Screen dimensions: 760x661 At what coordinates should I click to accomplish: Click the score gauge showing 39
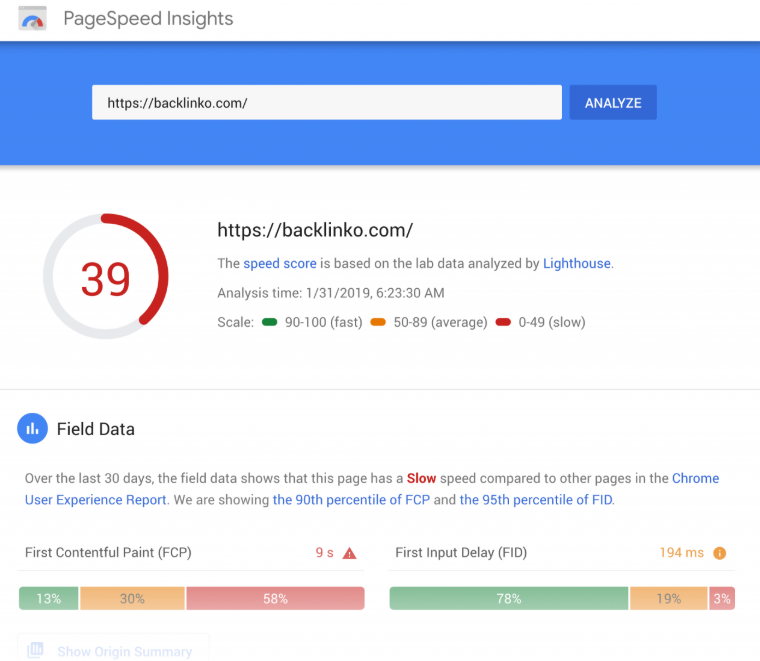point(106,276)
